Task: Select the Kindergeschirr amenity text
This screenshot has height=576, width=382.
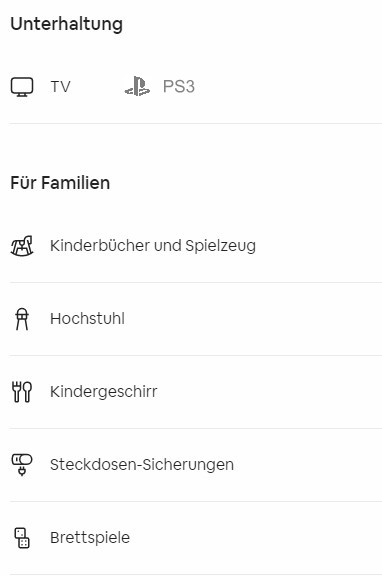Action: click(x=104, y=392)
